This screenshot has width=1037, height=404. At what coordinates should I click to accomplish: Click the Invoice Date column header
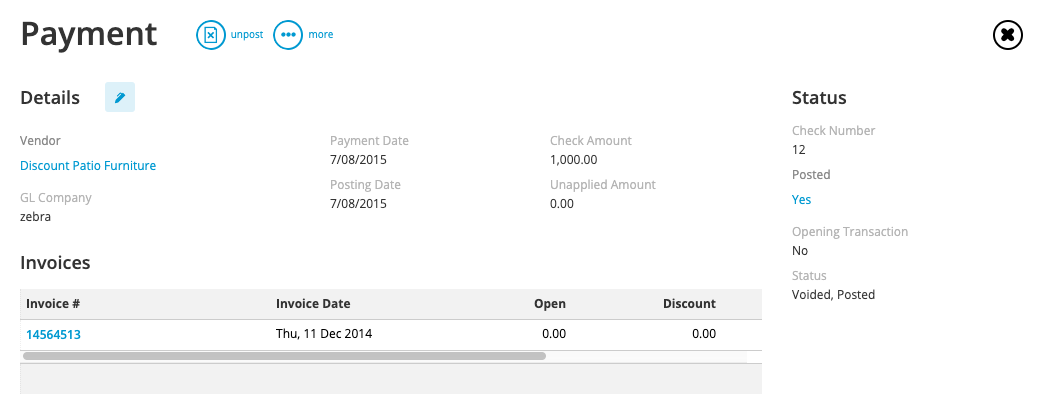pyautogui.click(x=313, y=303)
